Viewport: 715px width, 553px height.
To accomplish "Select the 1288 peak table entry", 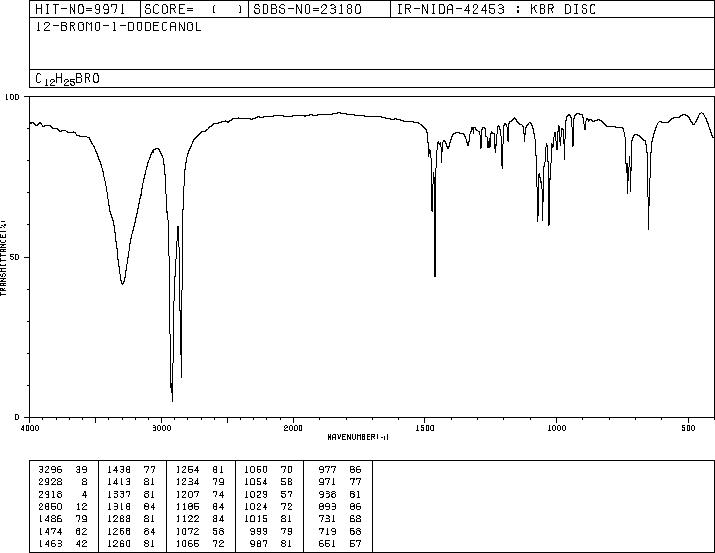I will point(131,519).
